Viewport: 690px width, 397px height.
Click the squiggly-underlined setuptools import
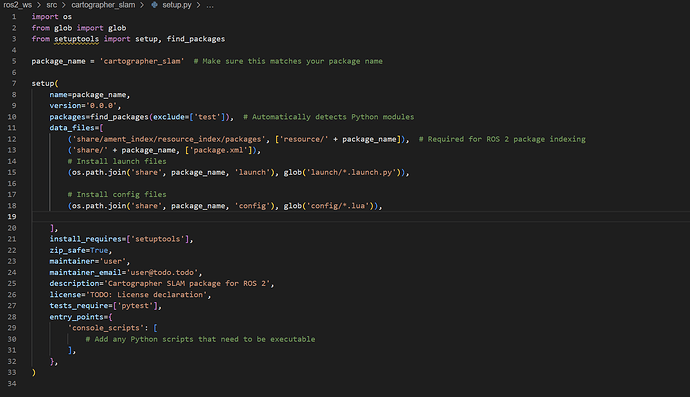(x=77, y=39)
